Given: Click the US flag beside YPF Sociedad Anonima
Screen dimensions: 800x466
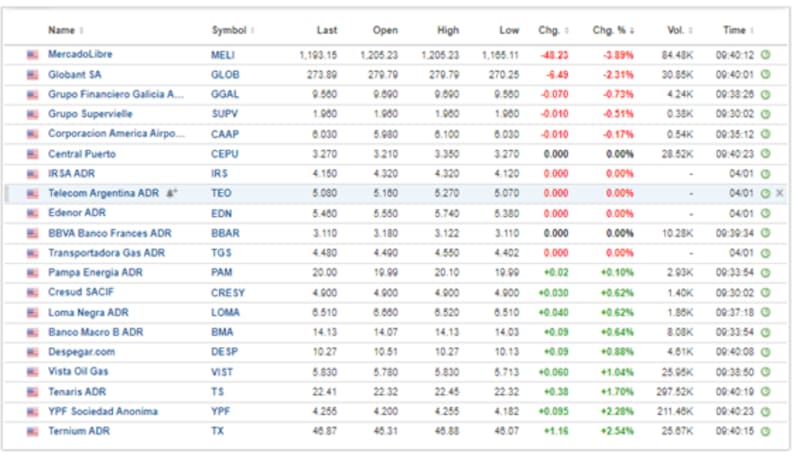Looking at the screenshot, I should pyautogui.click(x=33, y=411).
